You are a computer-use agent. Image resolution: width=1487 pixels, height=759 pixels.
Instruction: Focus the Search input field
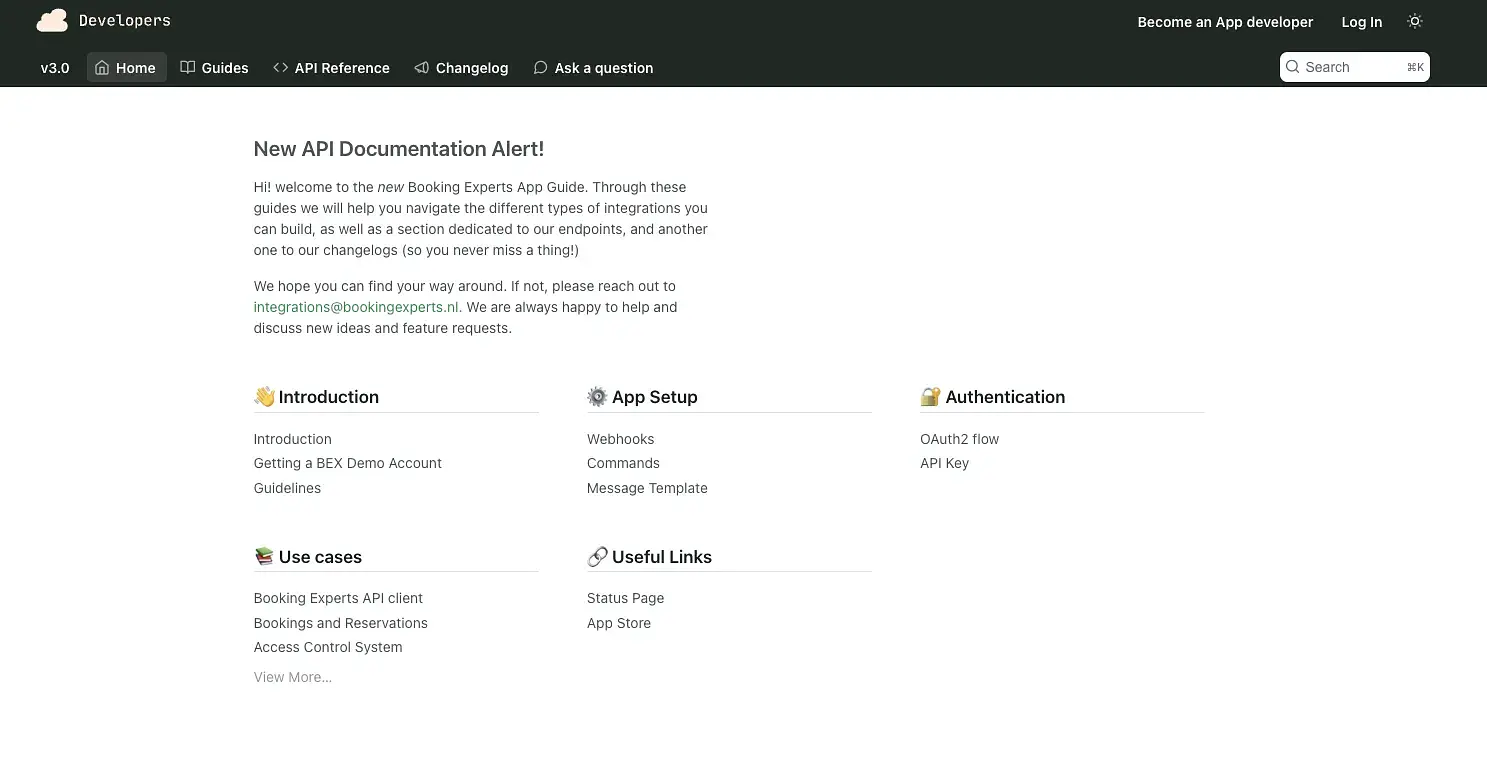1350,67
